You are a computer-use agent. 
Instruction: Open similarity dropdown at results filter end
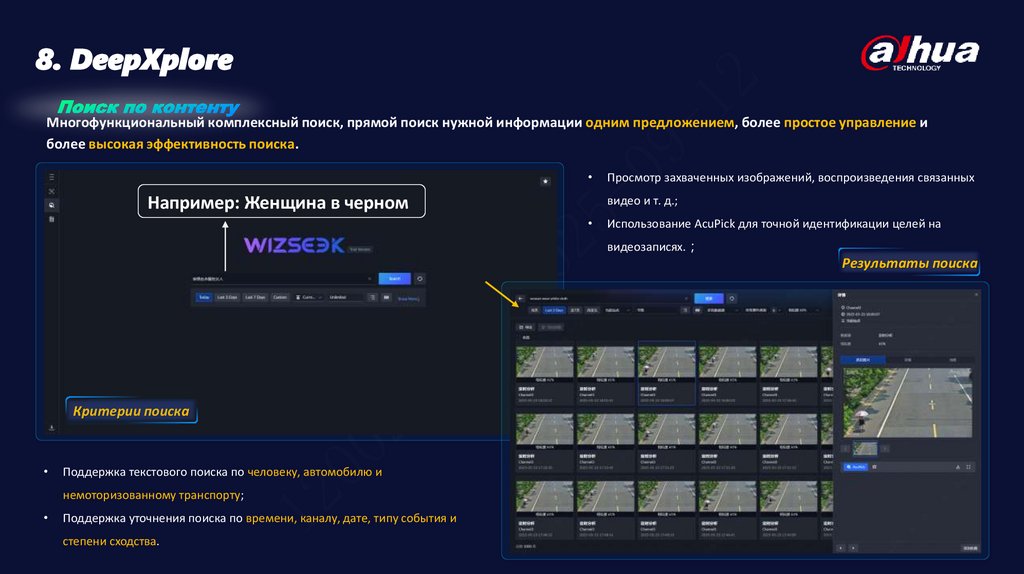803,310
